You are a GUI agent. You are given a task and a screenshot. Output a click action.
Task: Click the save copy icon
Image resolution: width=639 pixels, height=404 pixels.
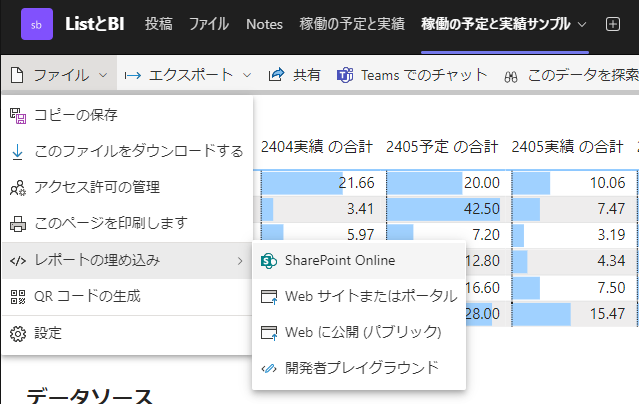coord(18,116)
